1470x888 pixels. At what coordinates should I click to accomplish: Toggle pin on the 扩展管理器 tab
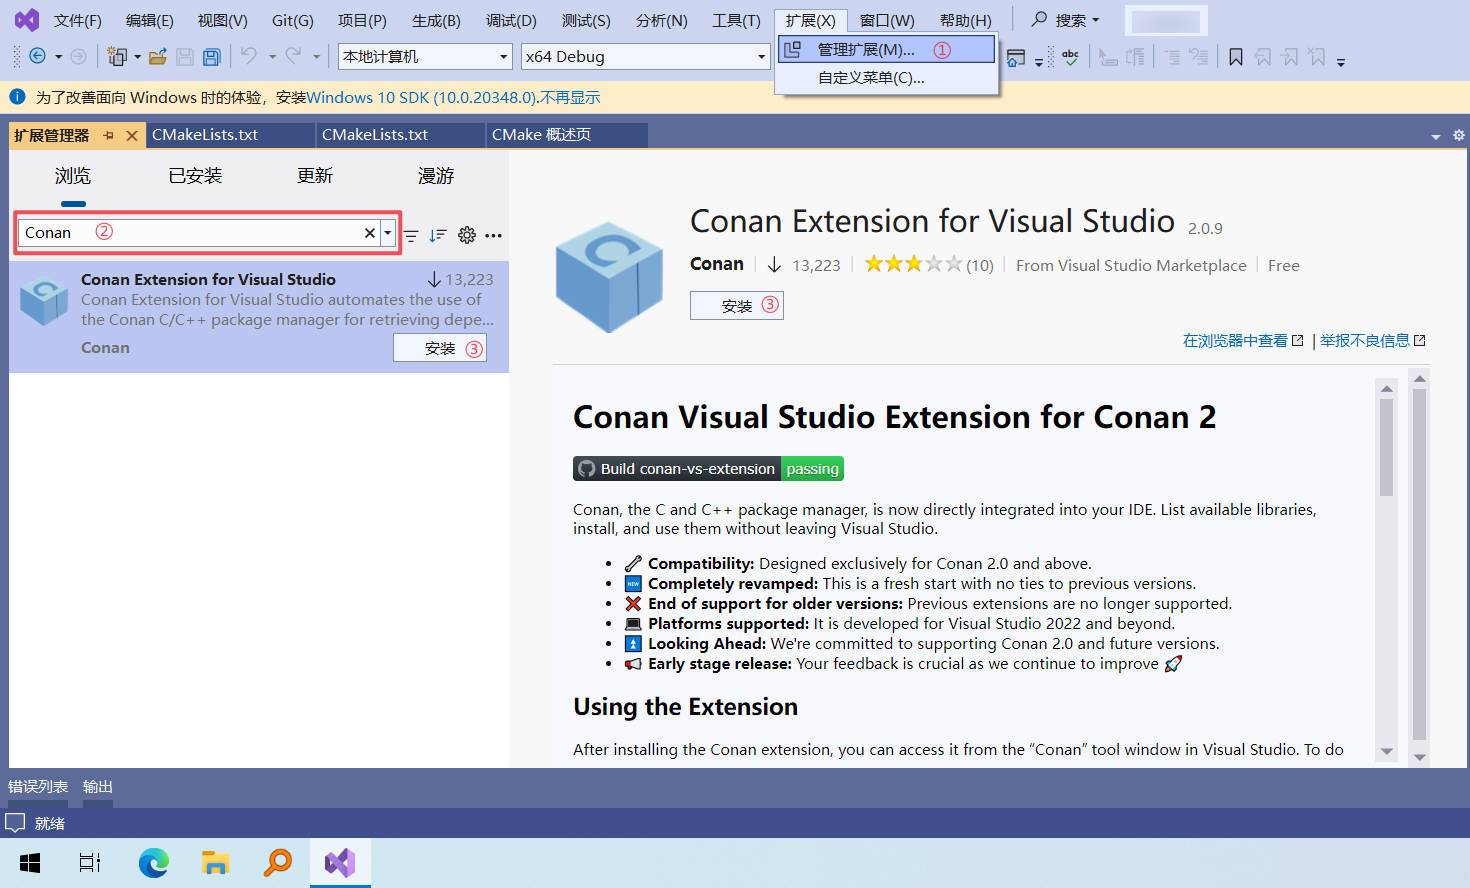(x=109, y=135)
